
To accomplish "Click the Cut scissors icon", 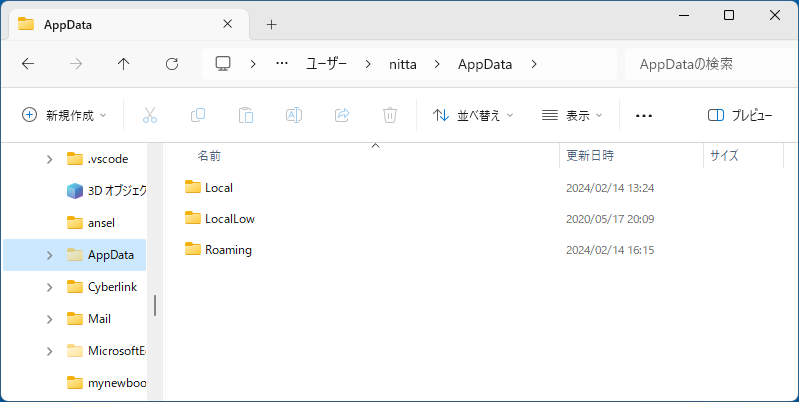I will click(x=150, y=115).
